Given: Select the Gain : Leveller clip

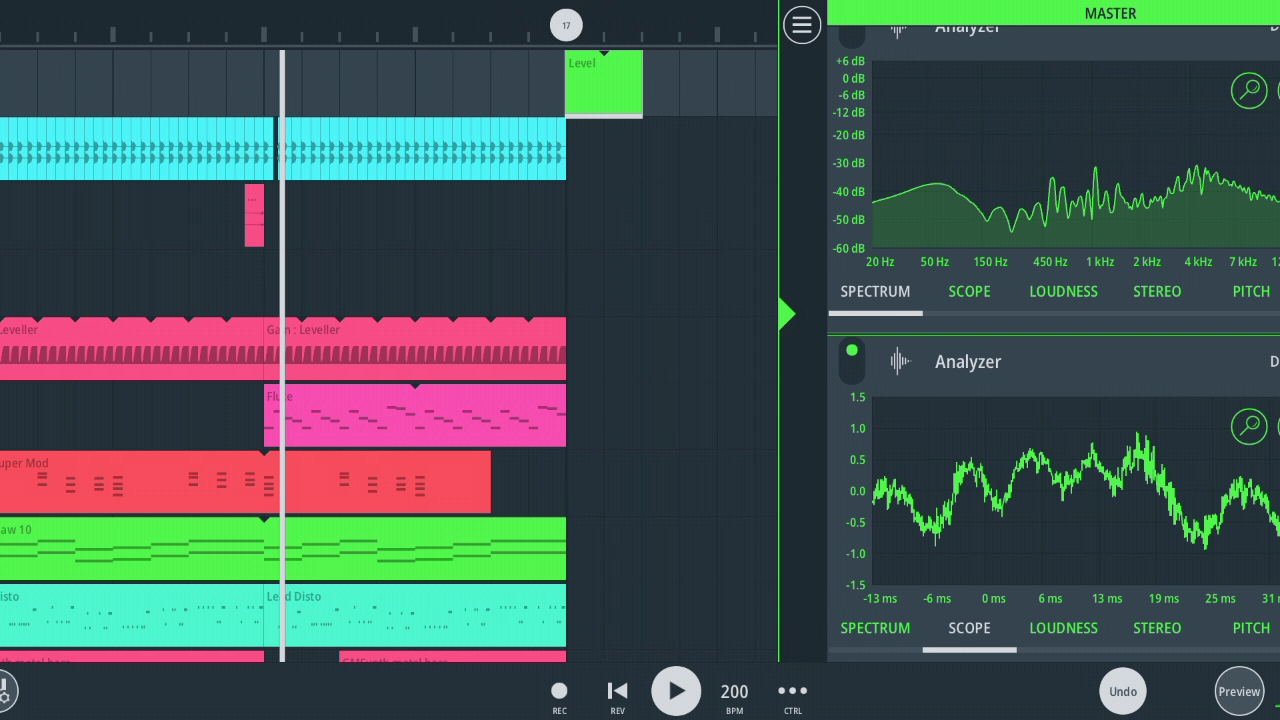Looking at the screenshot, I should 415,348.
